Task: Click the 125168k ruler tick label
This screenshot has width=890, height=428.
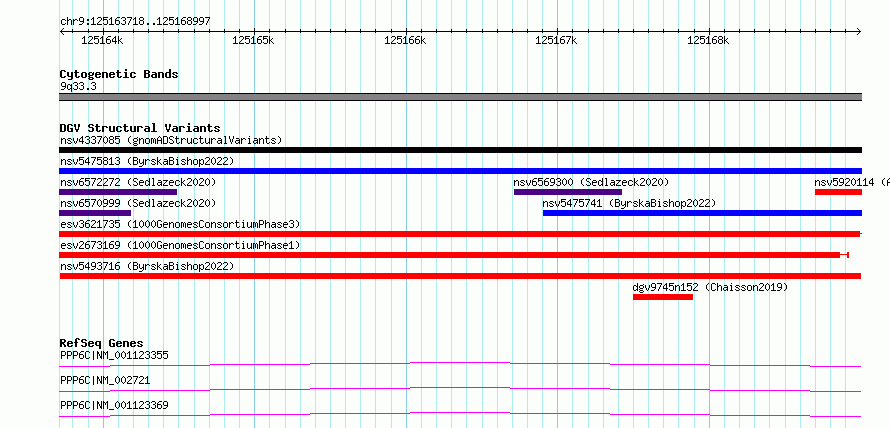Action: pos(708,40)
